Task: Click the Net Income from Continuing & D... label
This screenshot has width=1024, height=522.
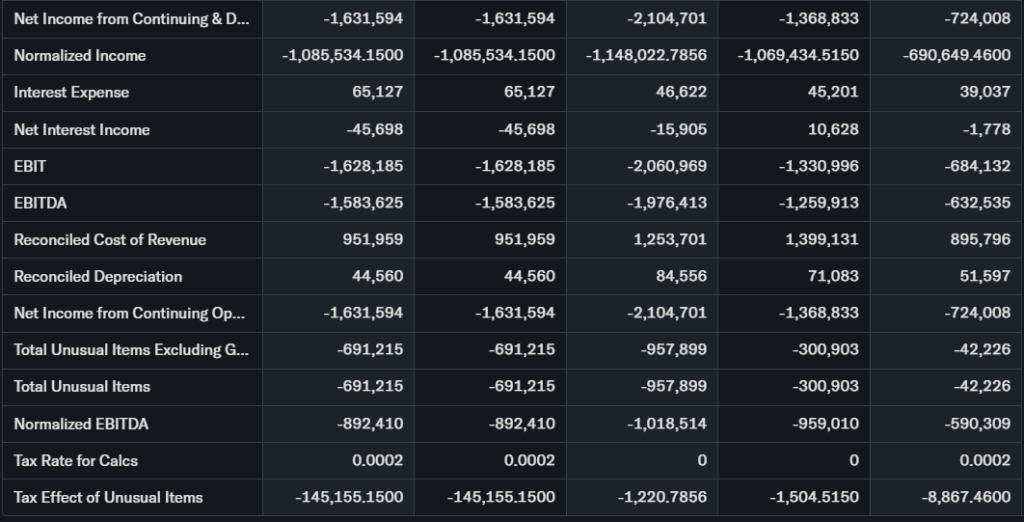Action: [x=129, y=19]
